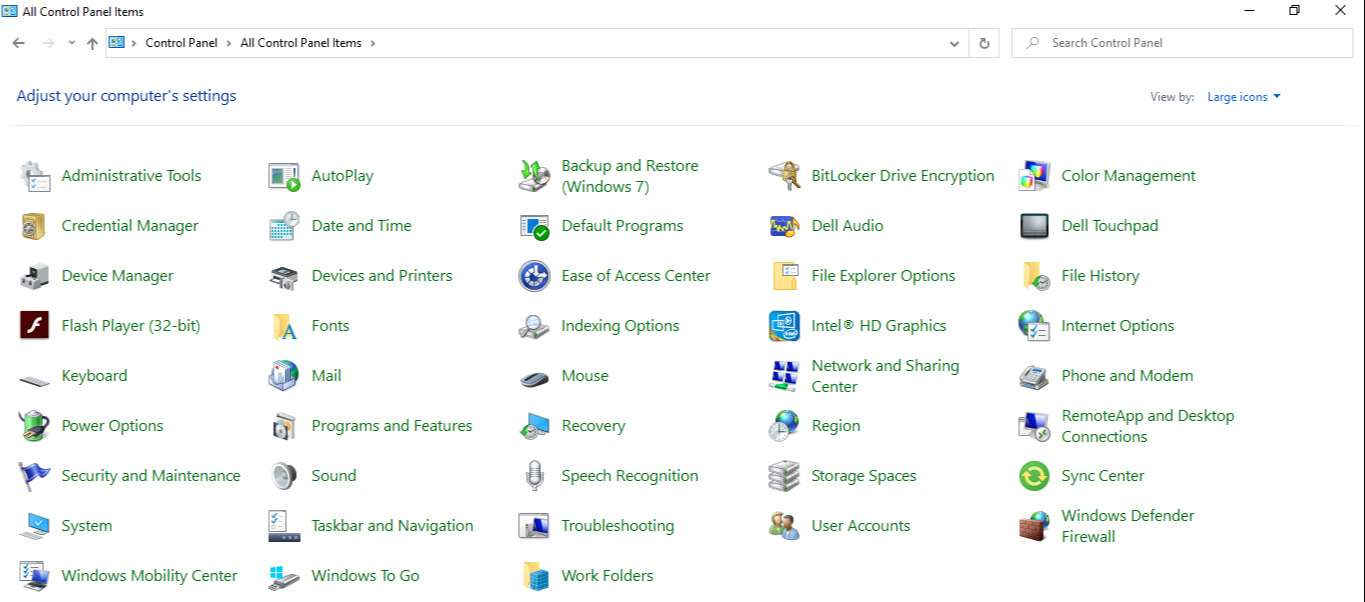Image resolution: width=1365 pixels, height=602 pixels.
Task: Open the Region link
Action: pos(836,426)
